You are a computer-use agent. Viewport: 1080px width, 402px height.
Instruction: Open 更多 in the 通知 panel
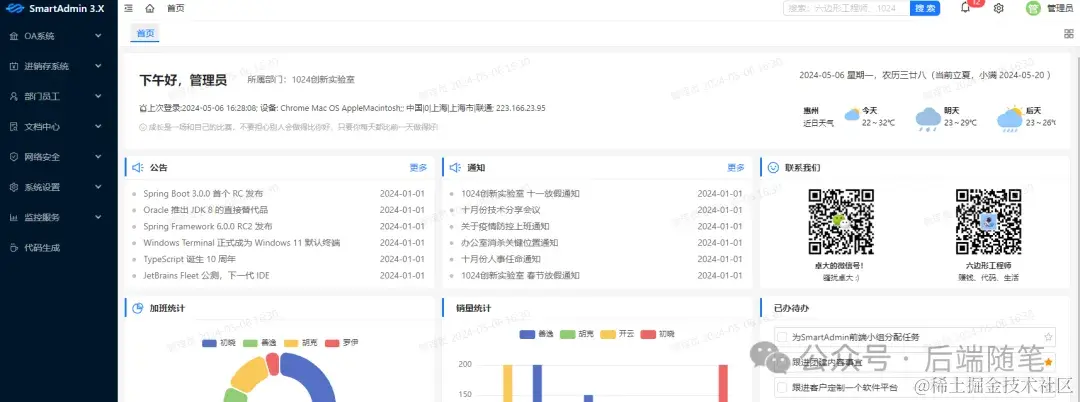tap(736, 167)
